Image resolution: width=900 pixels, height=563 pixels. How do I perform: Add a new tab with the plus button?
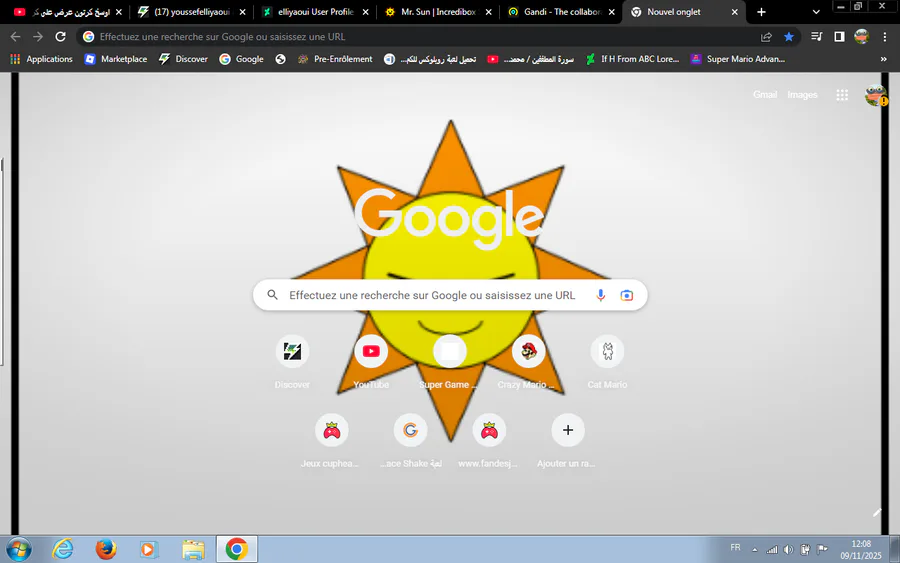(x=762, y=12)
